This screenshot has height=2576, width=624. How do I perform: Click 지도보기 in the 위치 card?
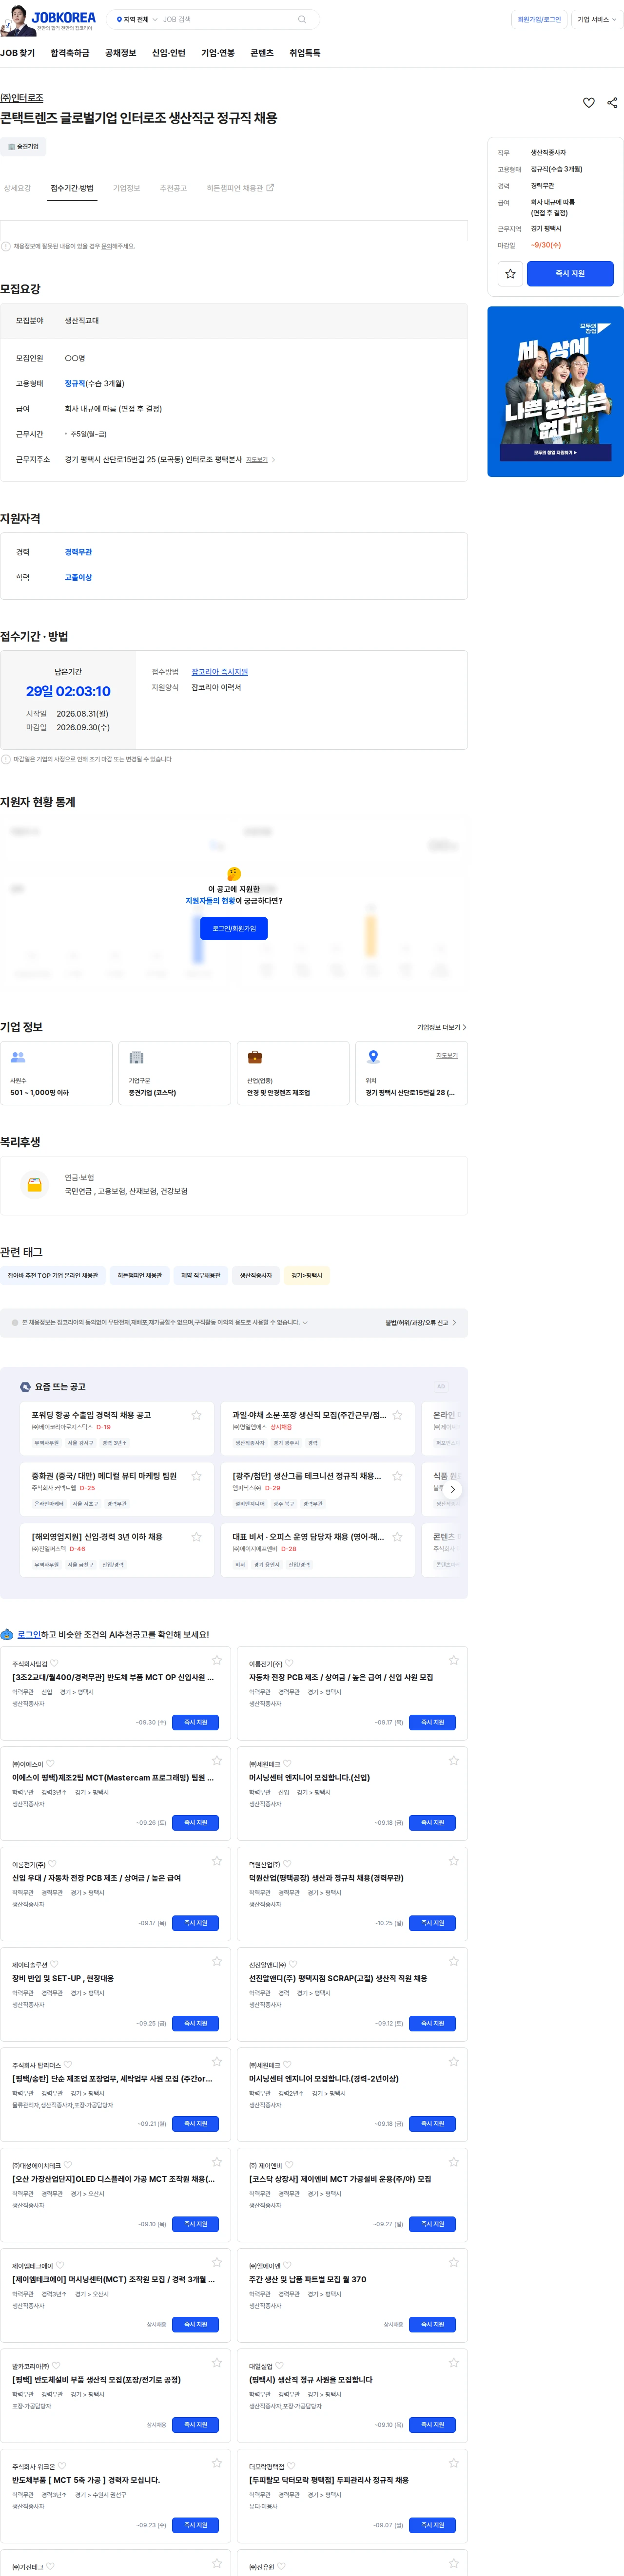(x=446, y=1055)
